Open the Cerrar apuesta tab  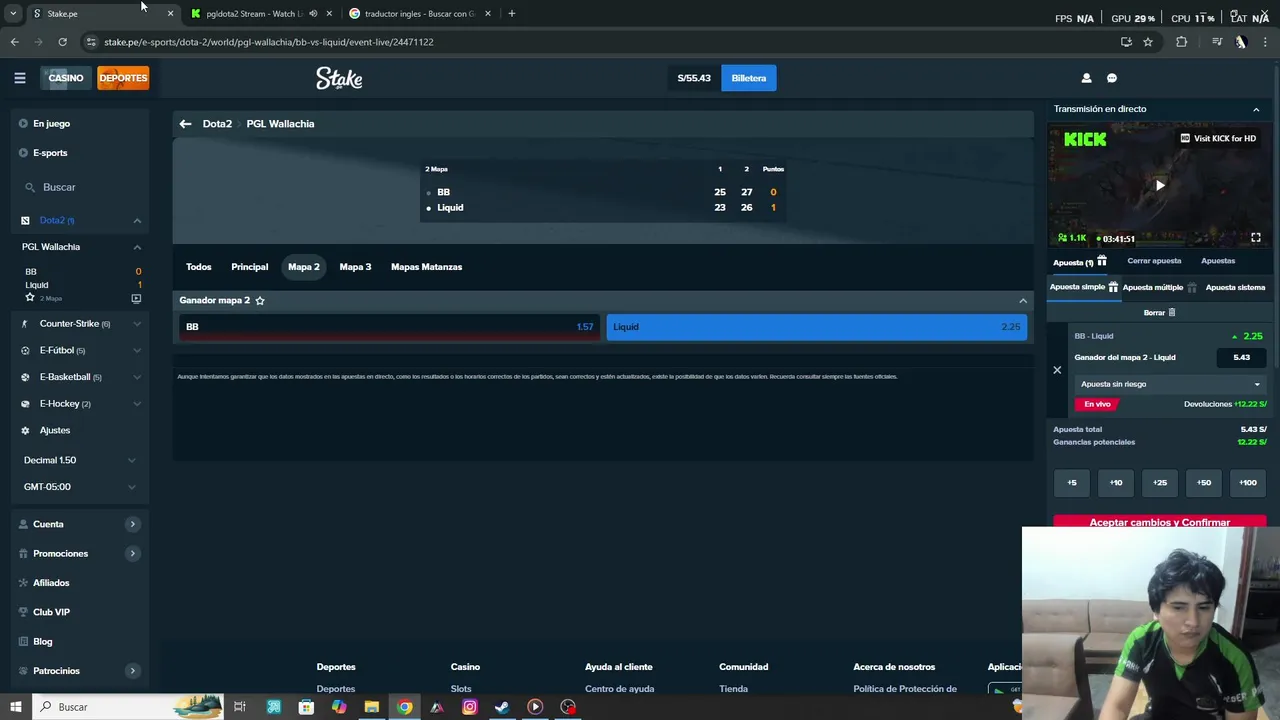tap(1154, 261)
